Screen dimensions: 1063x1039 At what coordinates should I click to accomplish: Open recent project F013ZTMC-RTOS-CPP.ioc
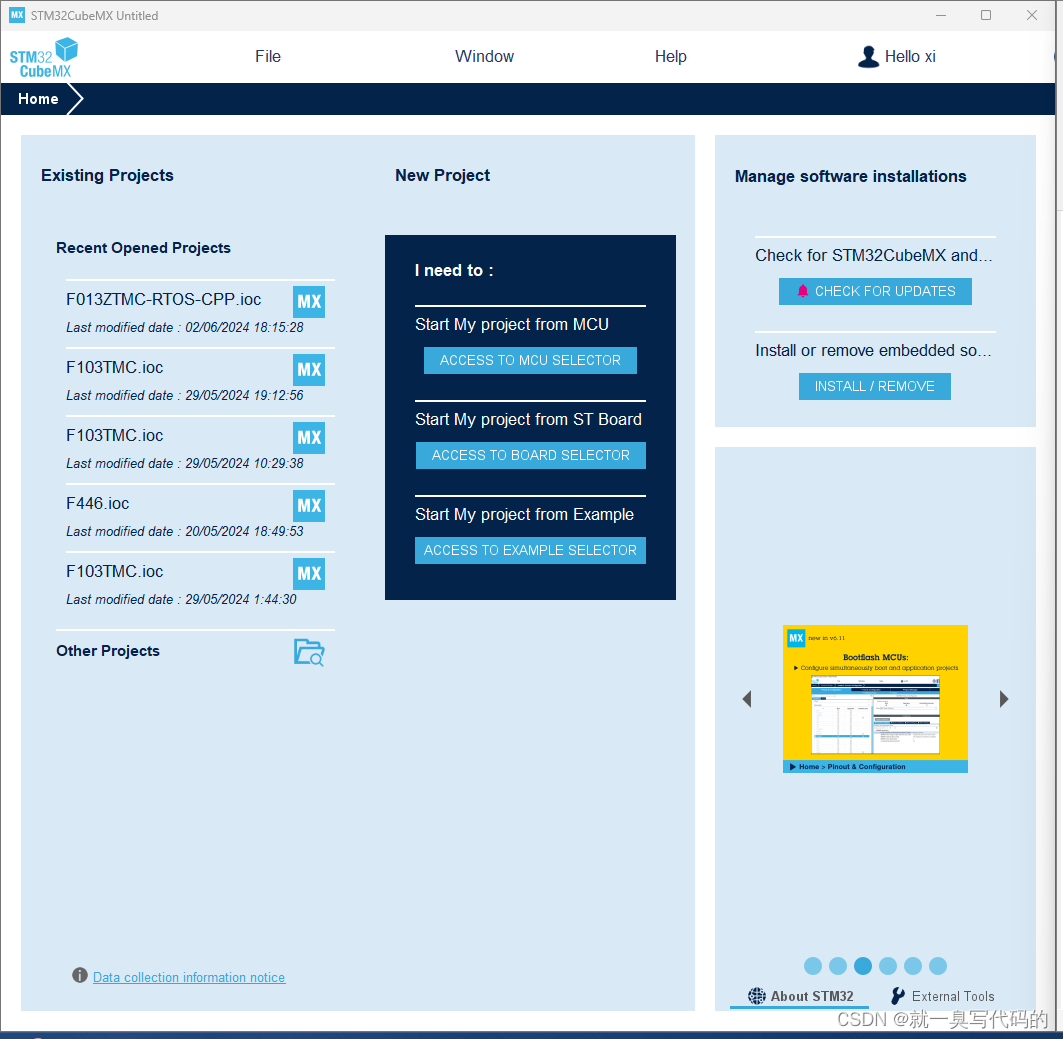163,300
